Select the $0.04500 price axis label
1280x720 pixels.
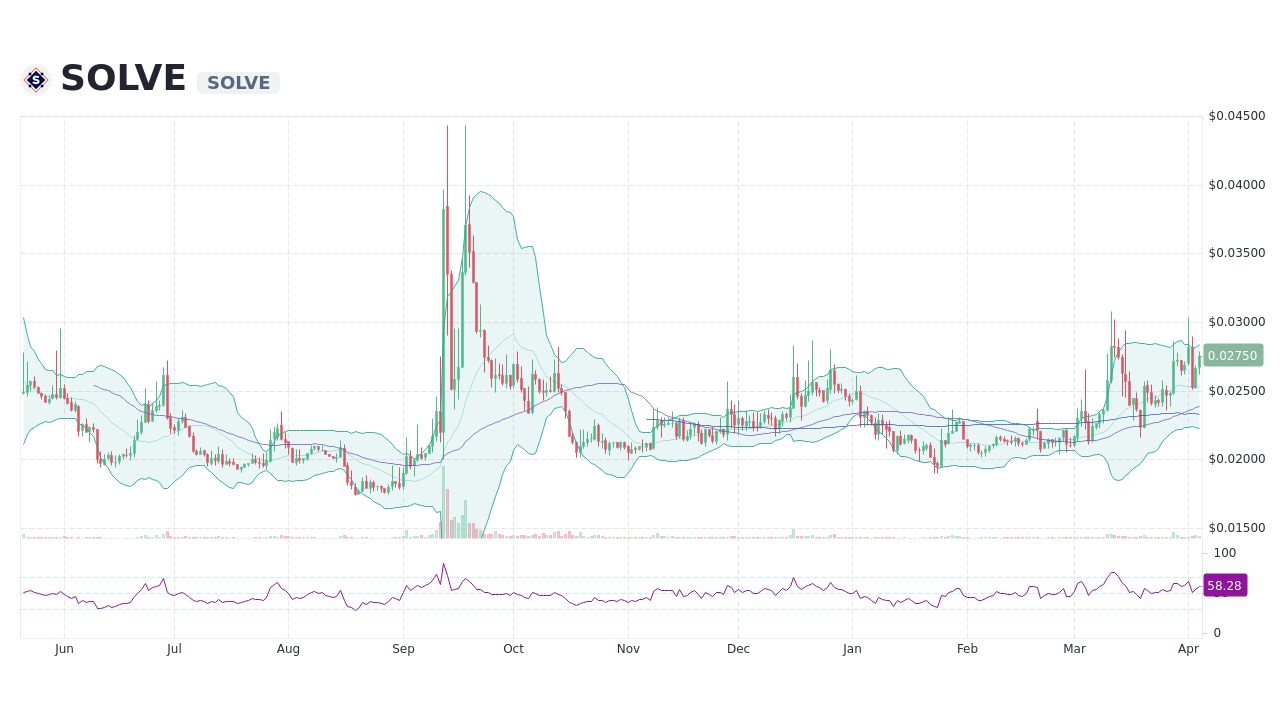(1237, 116)
